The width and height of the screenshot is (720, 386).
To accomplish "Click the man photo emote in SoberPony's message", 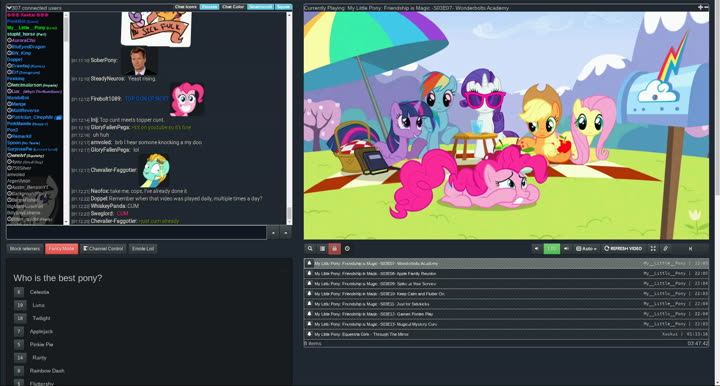I will click(139, 61).
